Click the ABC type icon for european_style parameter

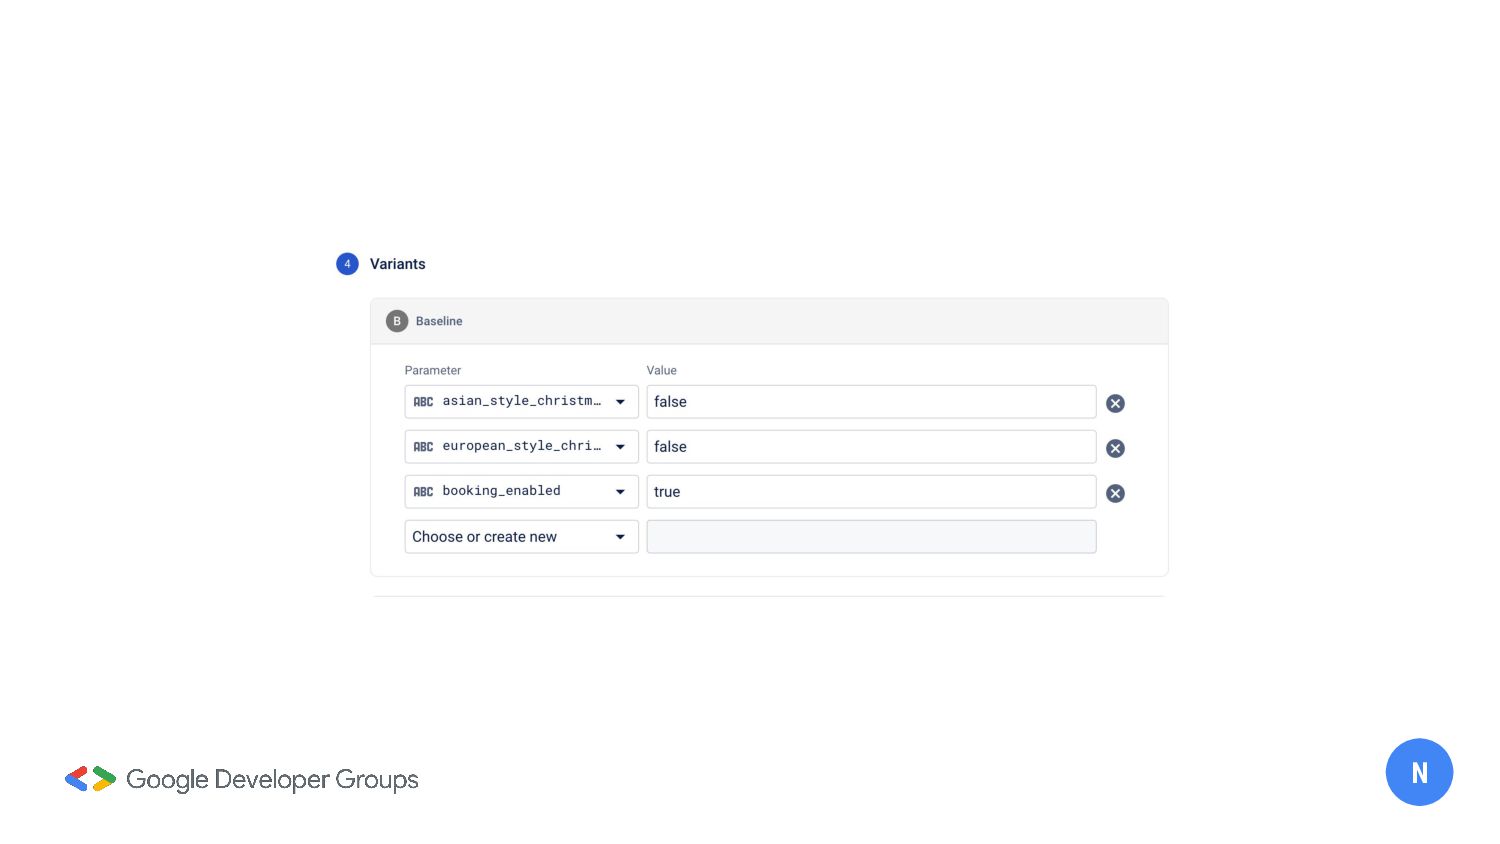coord(424,447)
